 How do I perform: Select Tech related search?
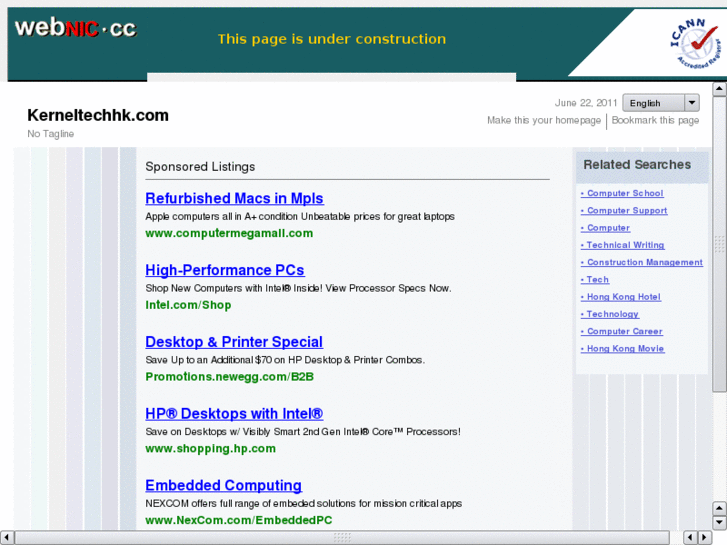coord(595,280)
